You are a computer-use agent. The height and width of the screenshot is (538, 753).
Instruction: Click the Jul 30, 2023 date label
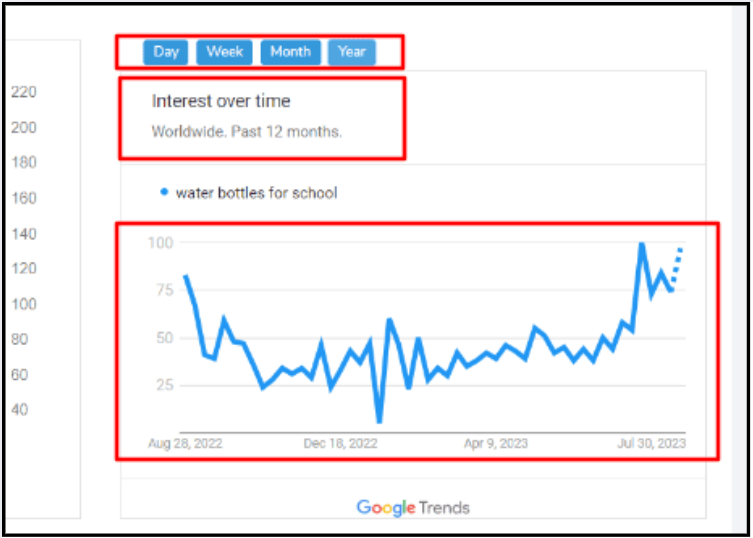point(653,443)
